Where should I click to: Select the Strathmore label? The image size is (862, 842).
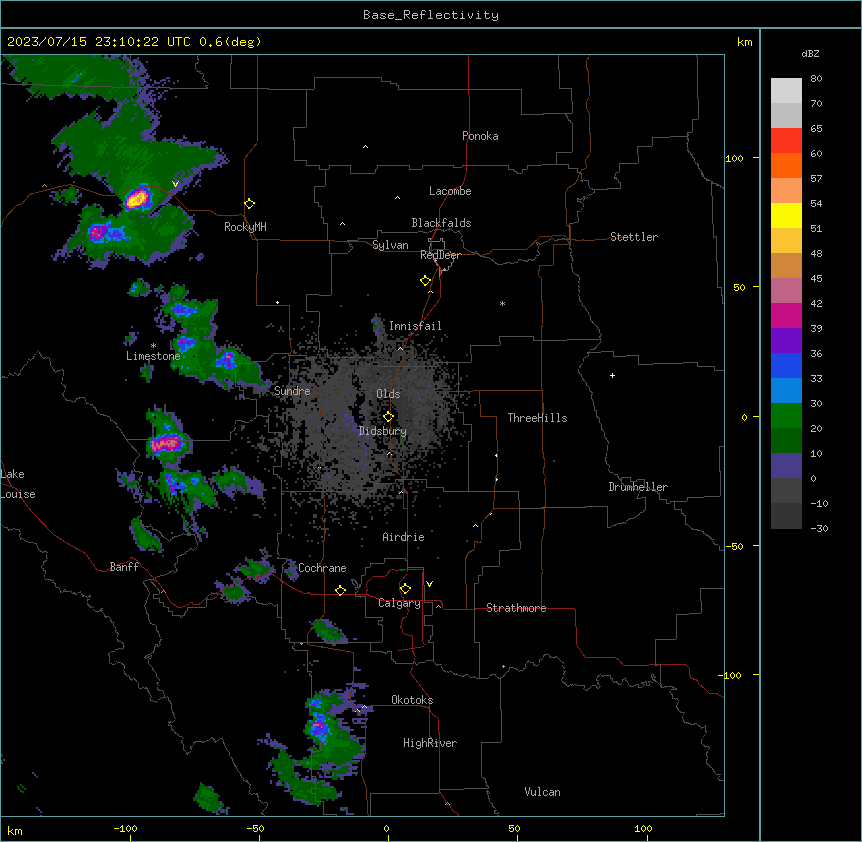click(516, 608)
